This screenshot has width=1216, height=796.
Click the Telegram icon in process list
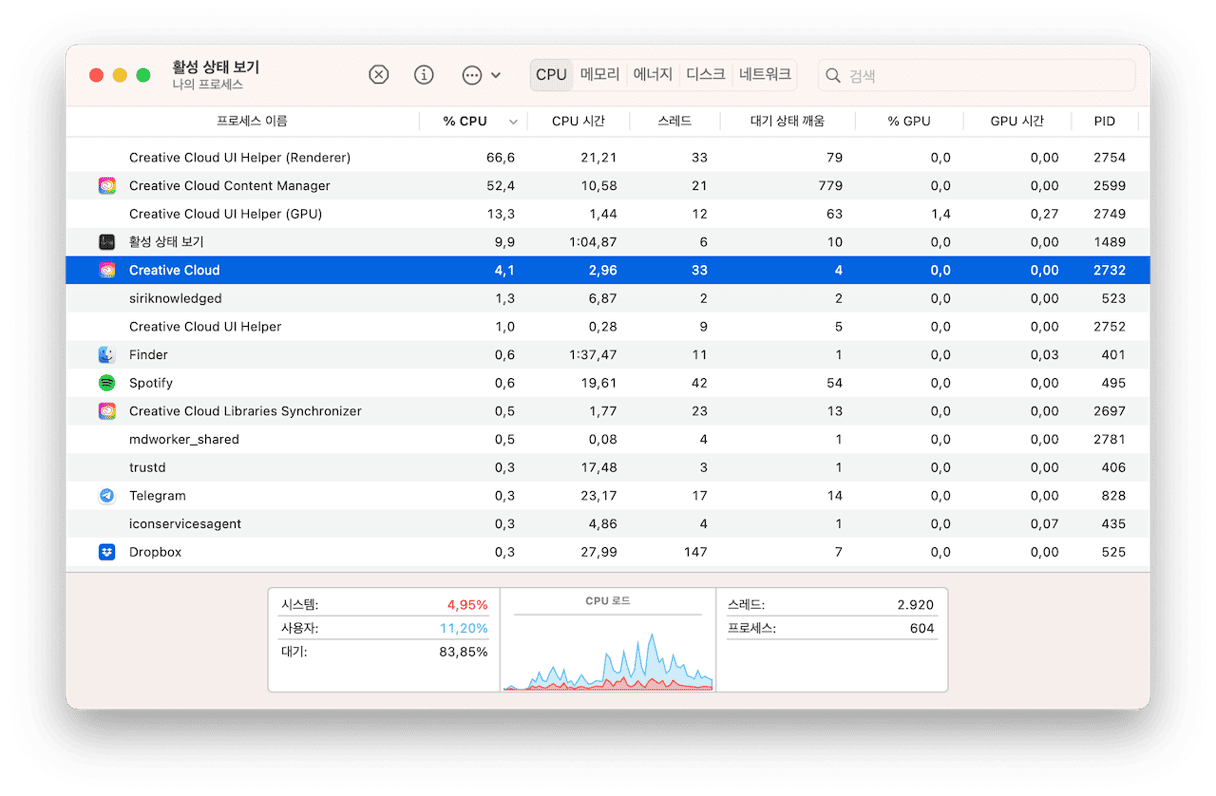tap(107, 496)
